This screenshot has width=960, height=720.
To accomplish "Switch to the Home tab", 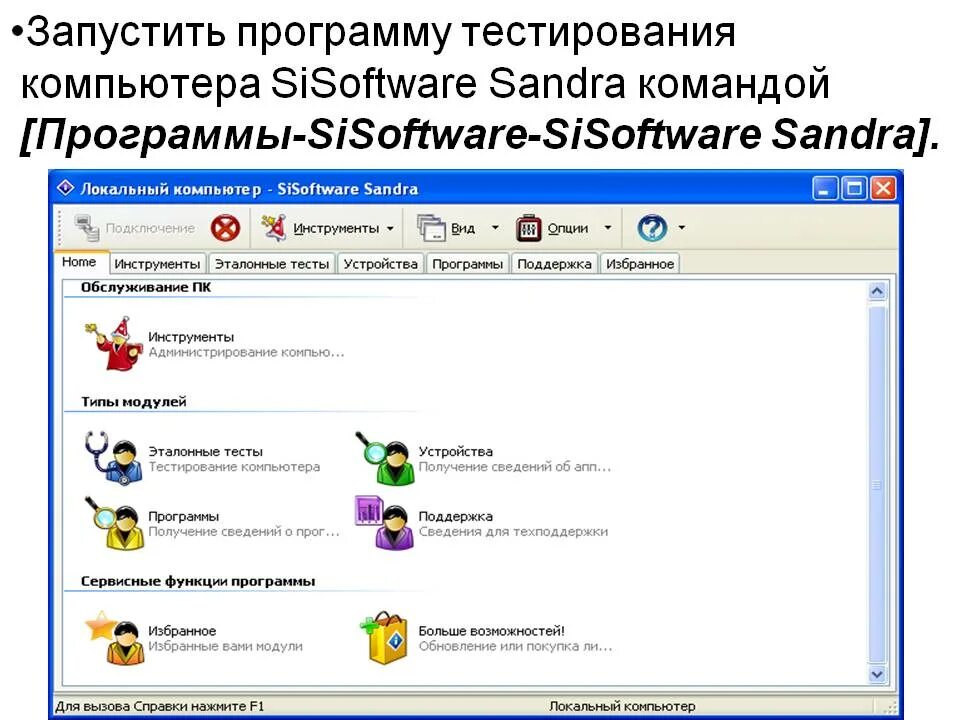I will click(x=79, y=262).
